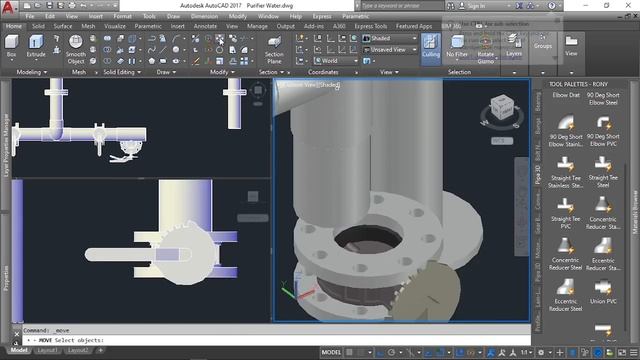Click the Customization menu icon in status bar
Screen dimensions: 640x360
633,352
